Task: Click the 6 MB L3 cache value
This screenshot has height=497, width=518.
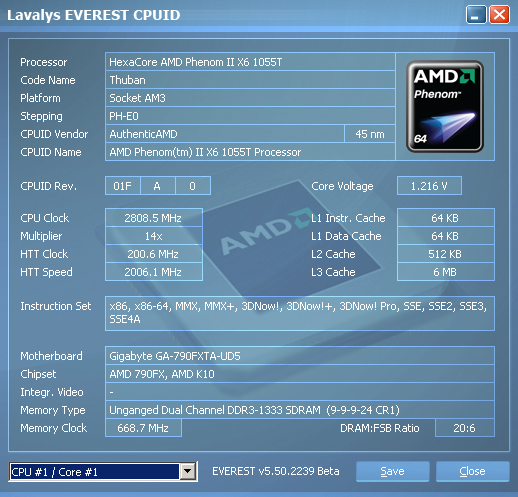Action: [x=446, y=272]
